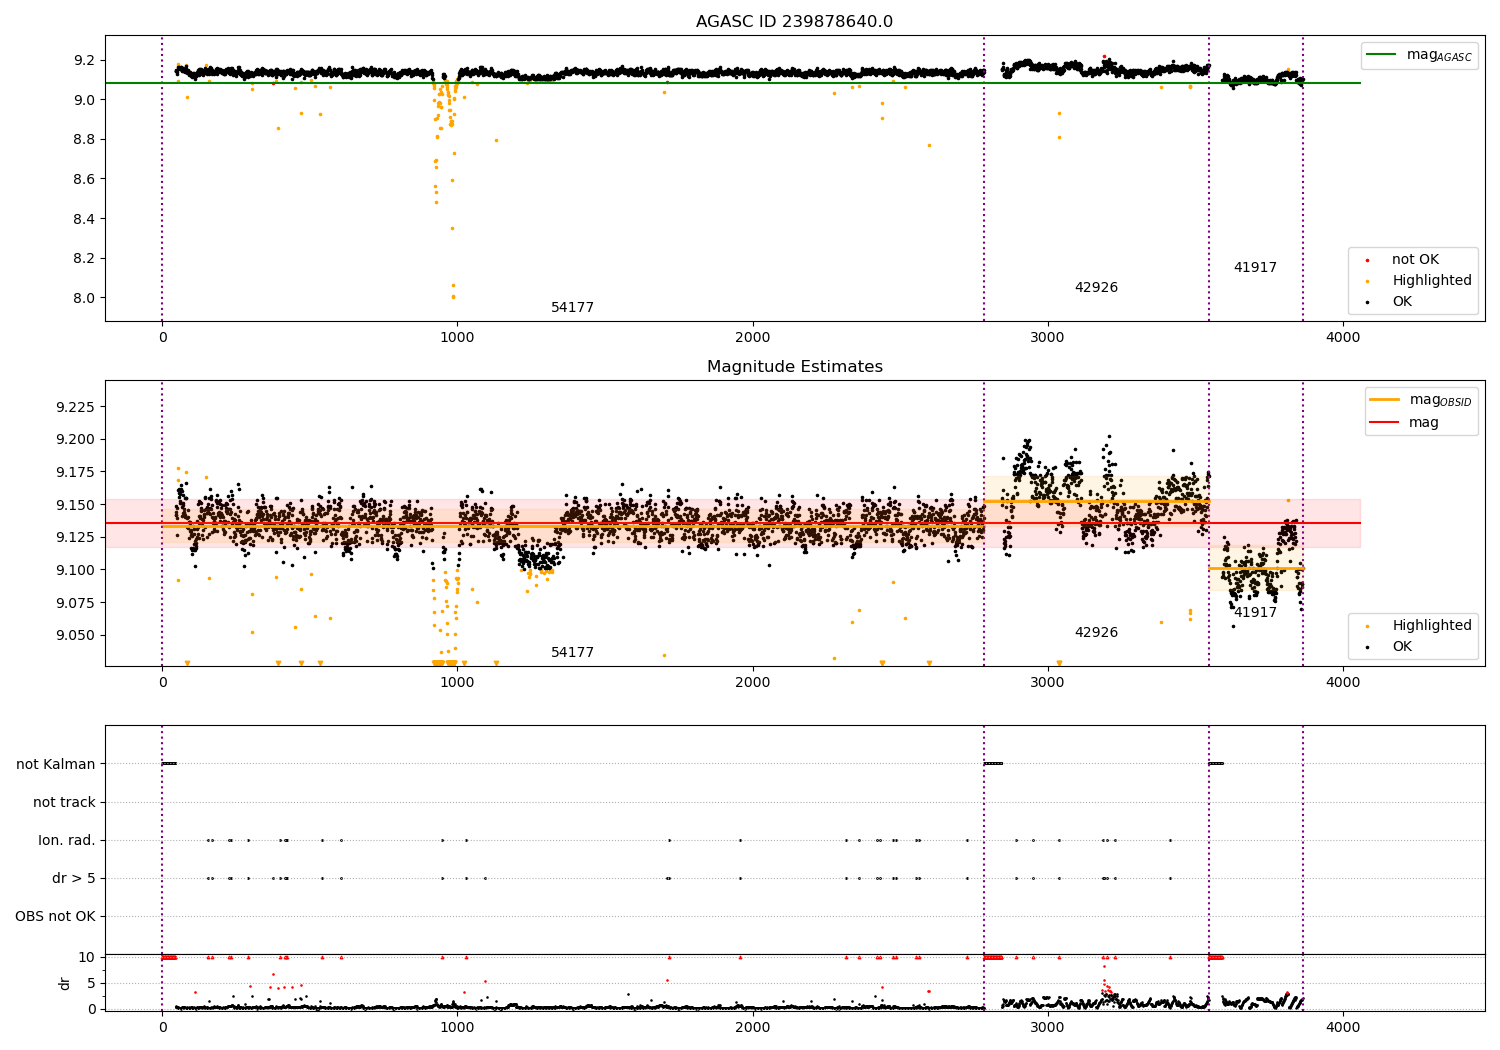Click the 'dr' axis label of bottom subplot
The height and width of the screenshot is (1050, 1500).
pos(65,983)
